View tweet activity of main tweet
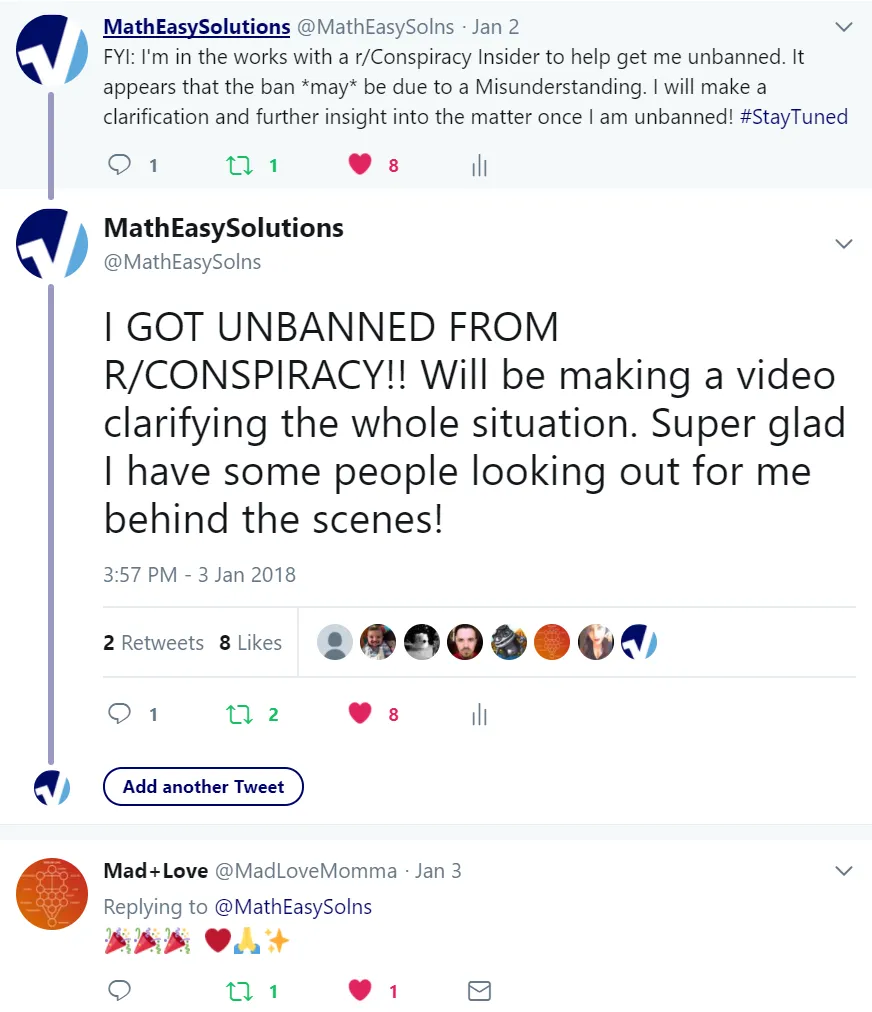The image size is (872, 1012). coord(479,714)
